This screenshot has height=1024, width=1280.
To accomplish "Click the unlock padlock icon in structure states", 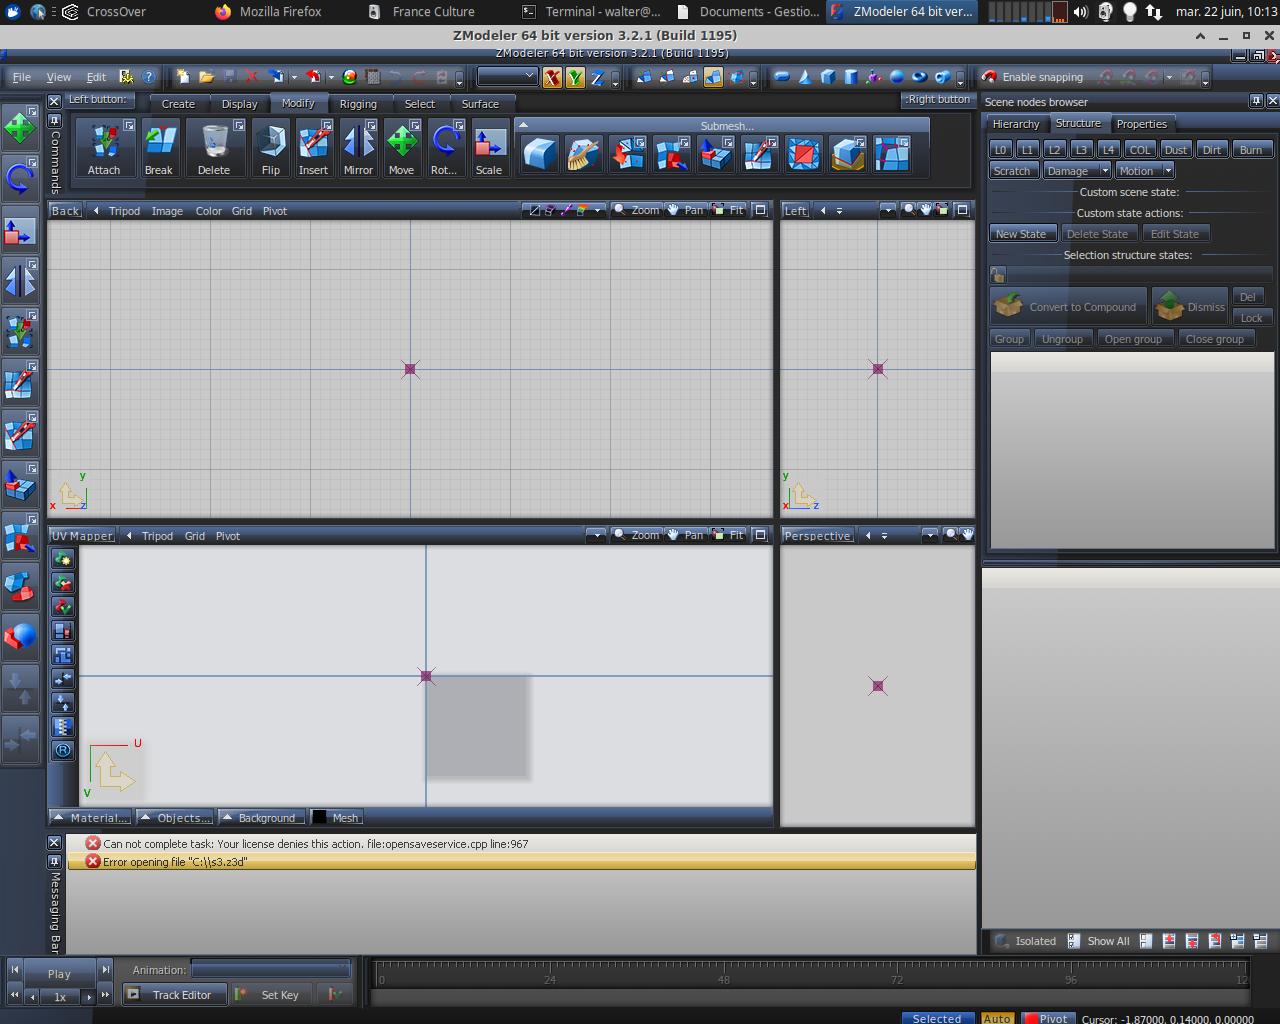I will 998,275.
